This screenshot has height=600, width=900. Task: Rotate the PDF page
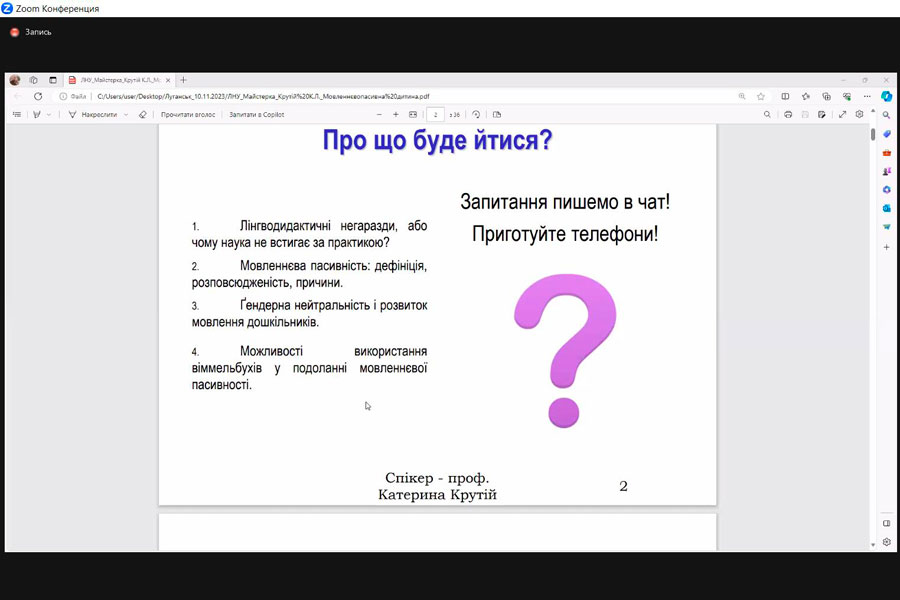[x=477, y=115]
